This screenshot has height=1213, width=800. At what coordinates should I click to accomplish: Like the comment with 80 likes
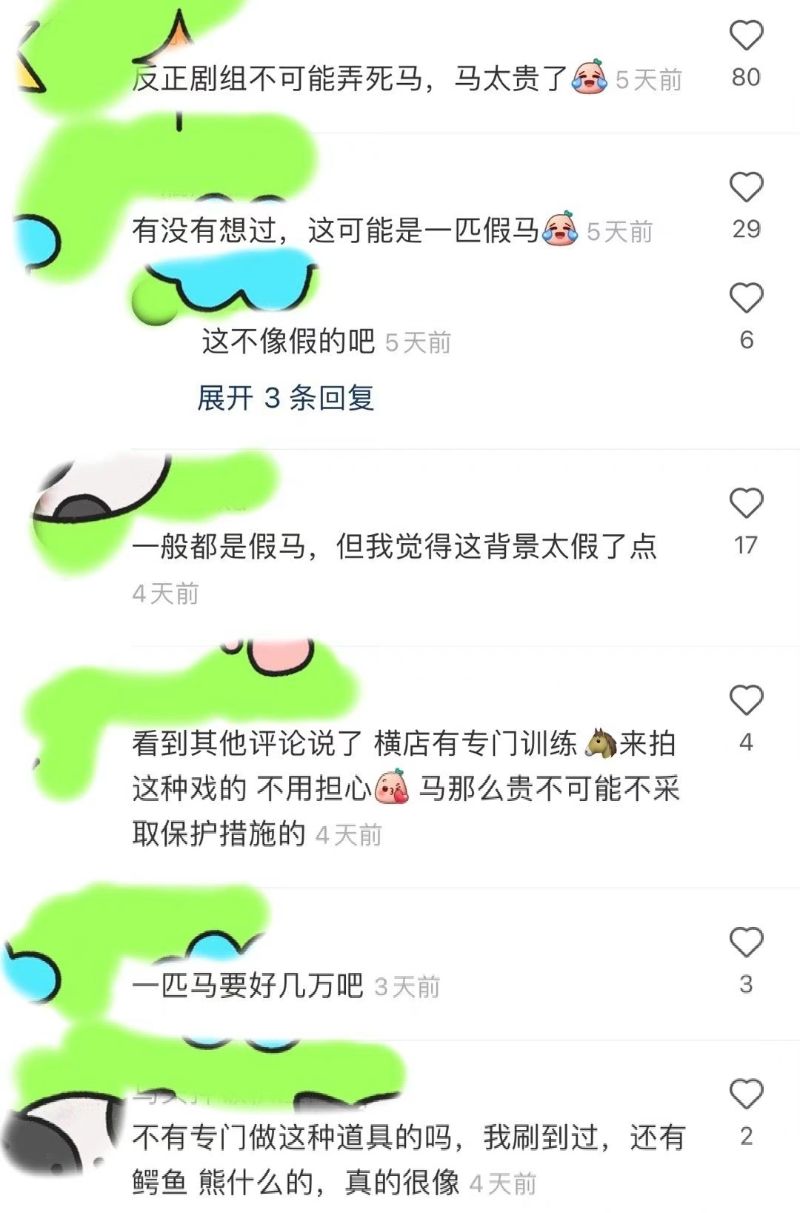click(x=746, y=36)
